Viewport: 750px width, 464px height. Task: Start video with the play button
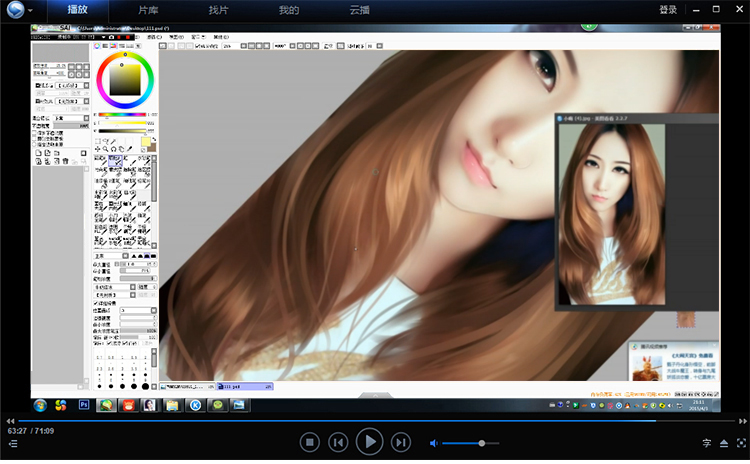[x=369, y=442]
